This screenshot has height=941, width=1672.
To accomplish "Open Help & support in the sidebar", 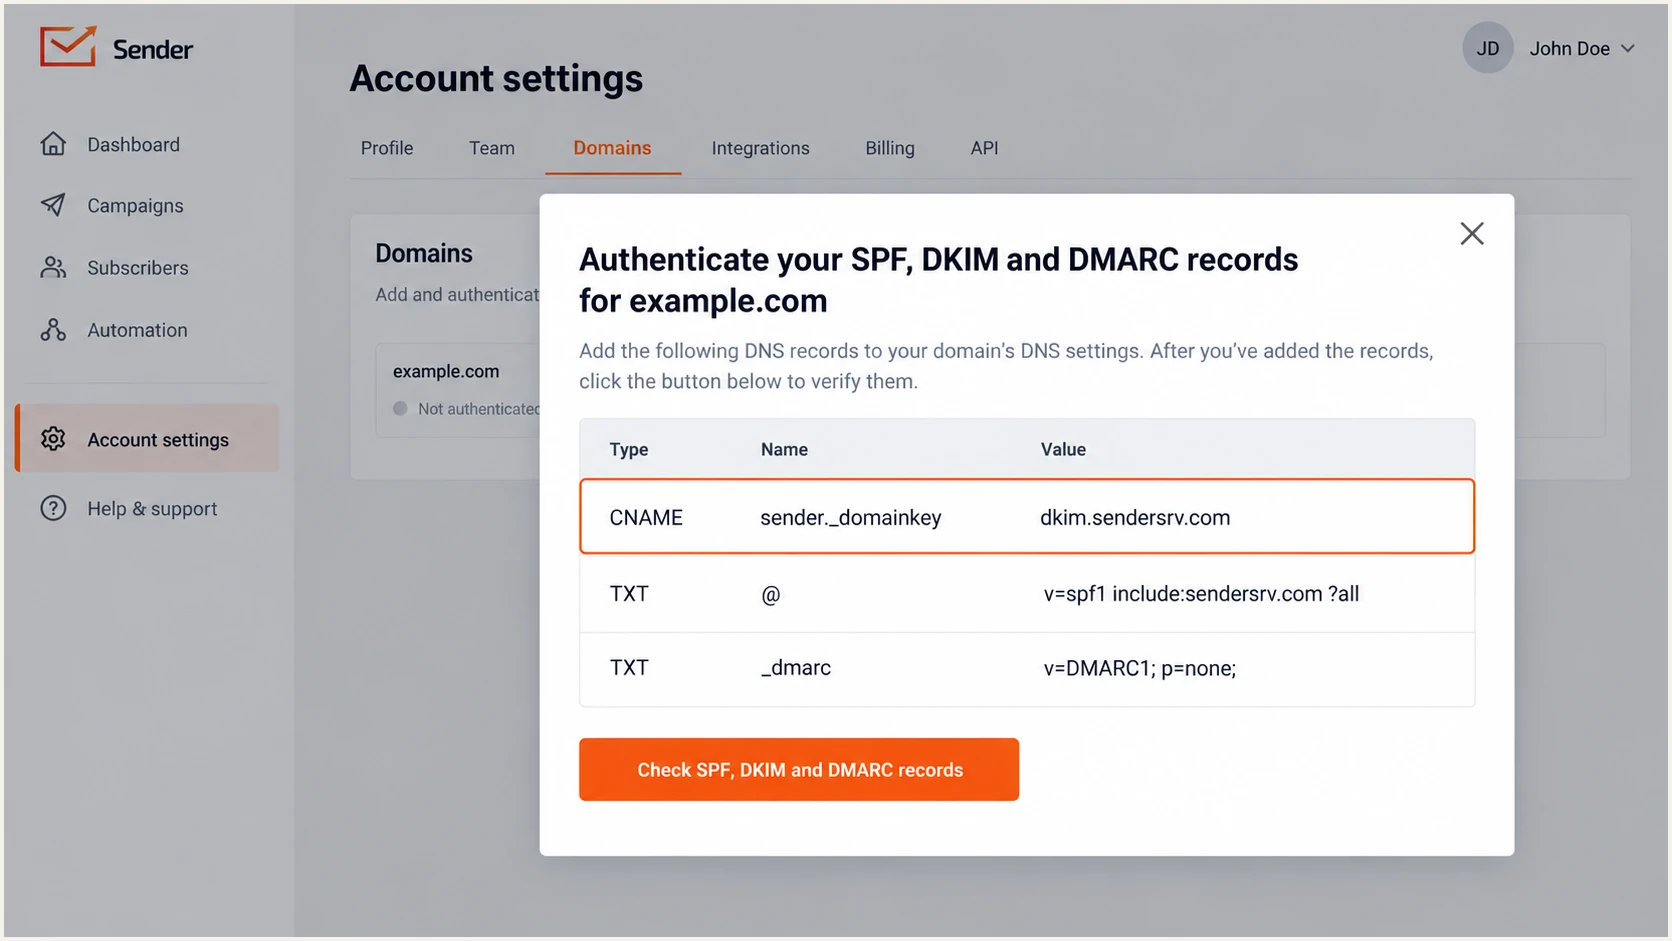I will pos(152,508).
